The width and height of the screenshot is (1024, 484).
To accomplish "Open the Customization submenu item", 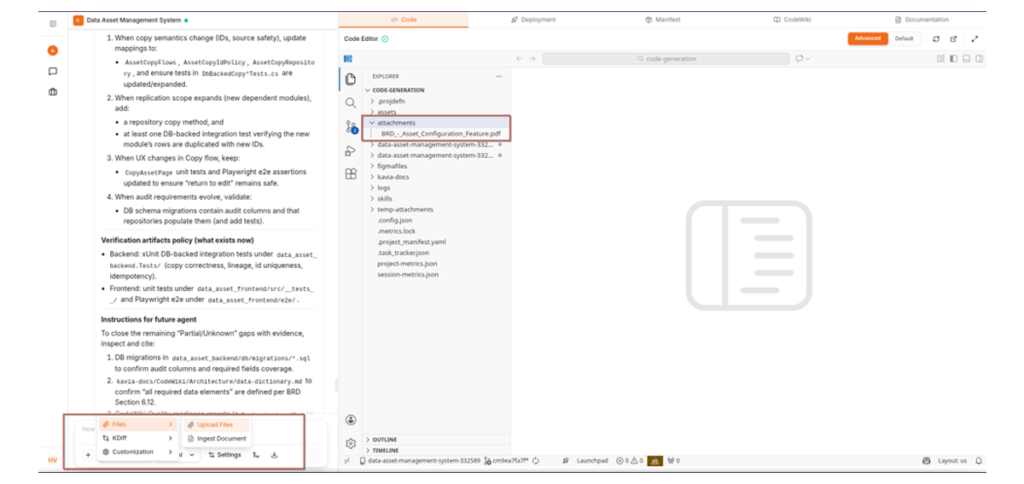I will coord(138,452).
